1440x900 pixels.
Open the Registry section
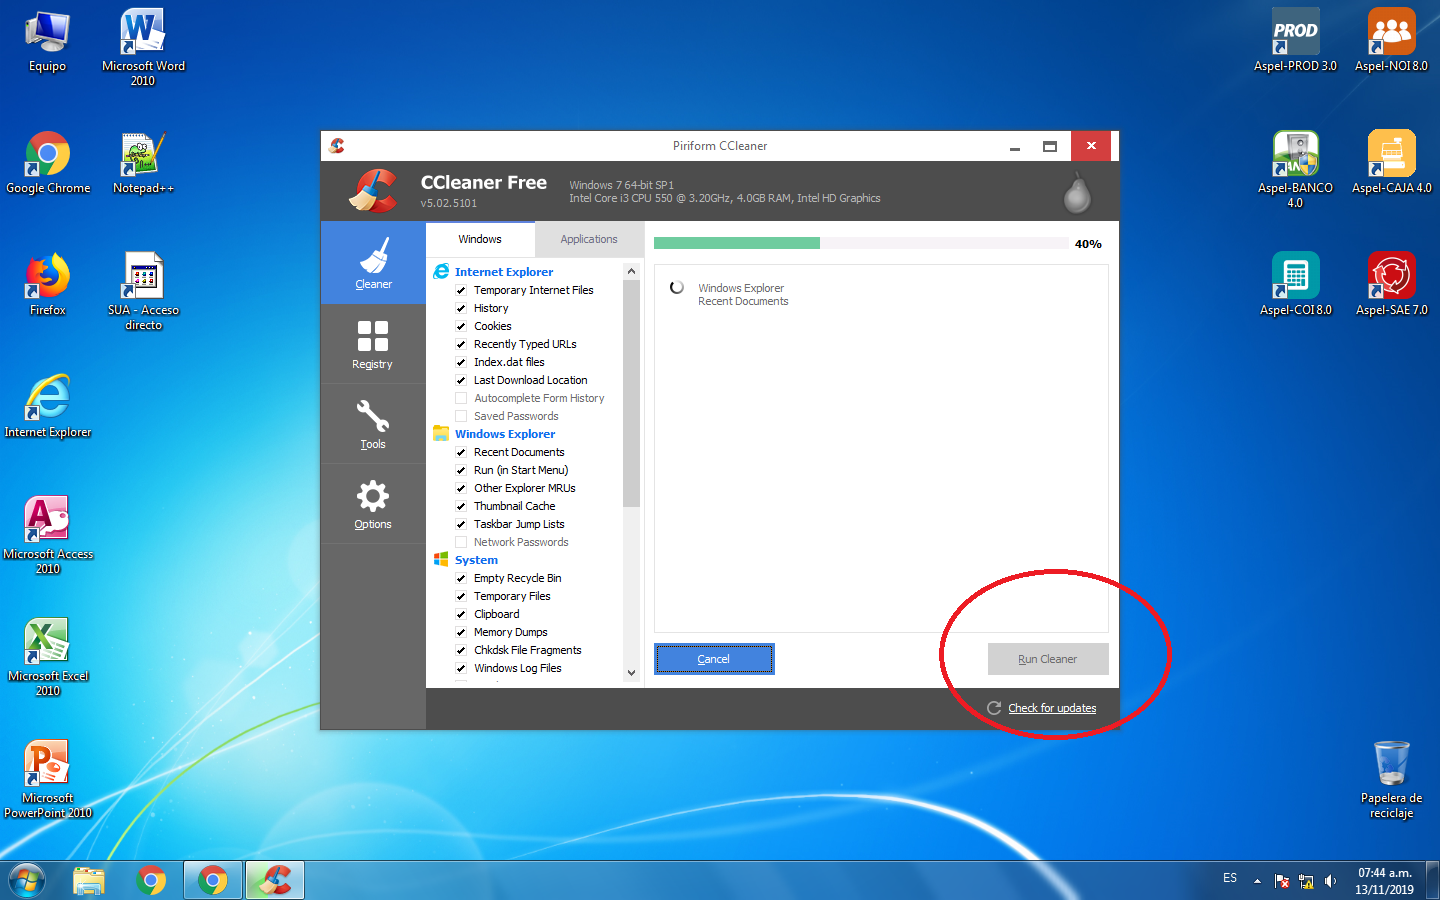(373, 344)
